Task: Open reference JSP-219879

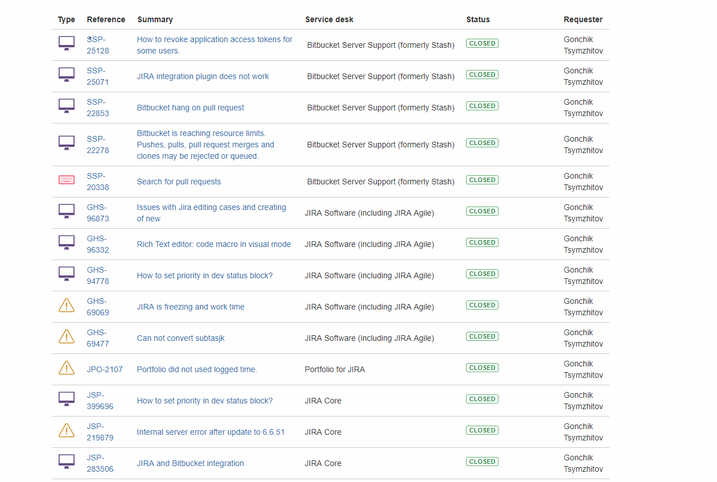Action: 100,432
